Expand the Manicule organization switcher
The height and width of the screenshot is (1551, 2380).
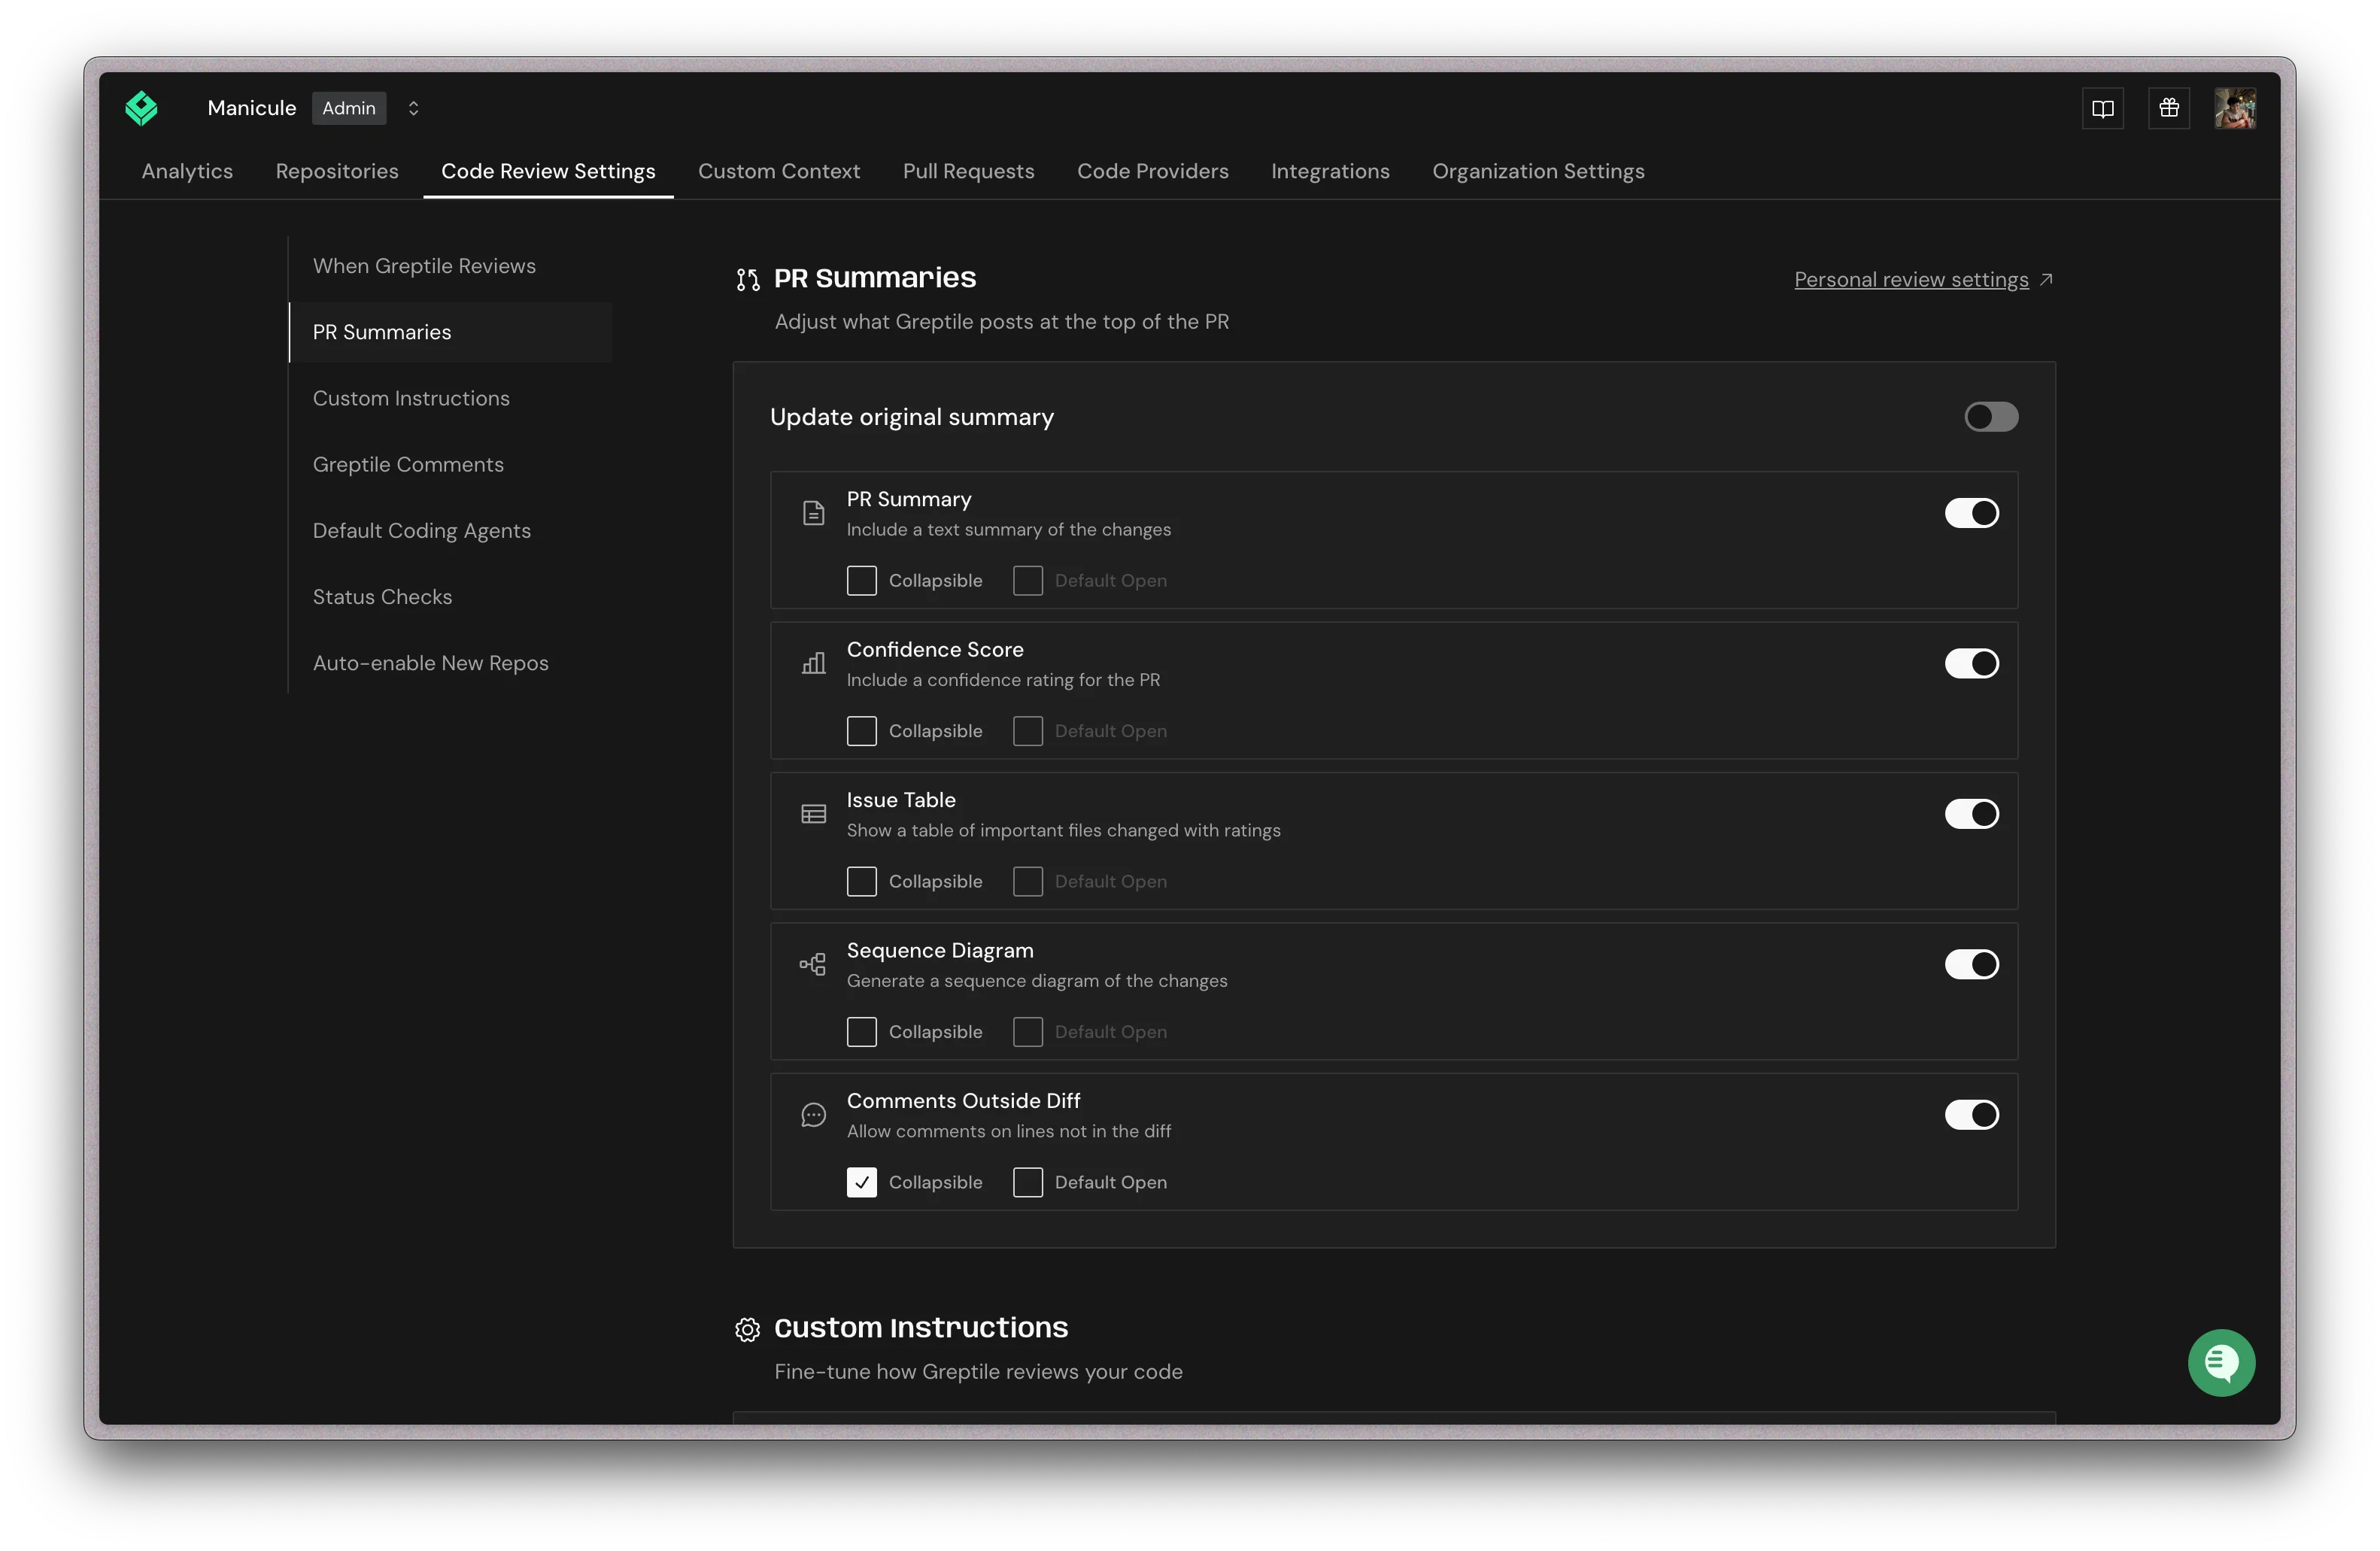[x=413, y=108]
